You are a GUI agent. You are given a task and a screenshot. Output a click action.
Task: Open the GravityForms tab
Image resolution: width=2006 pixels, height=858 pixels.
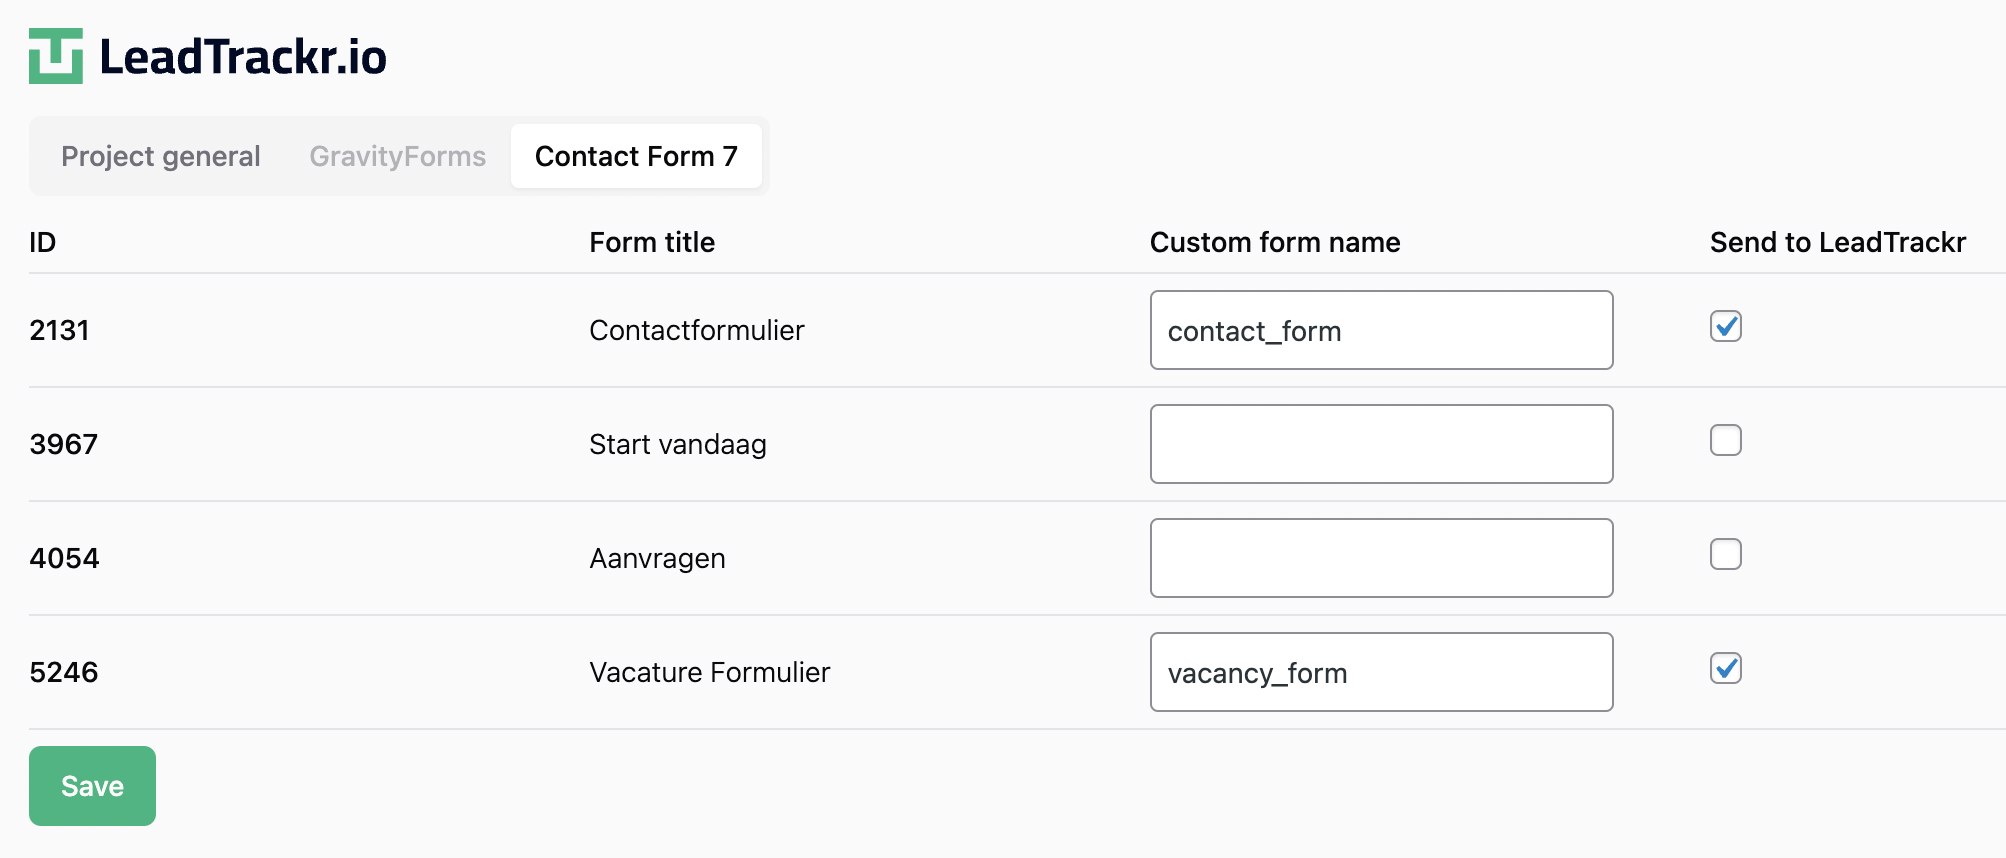tap(398, 156)
